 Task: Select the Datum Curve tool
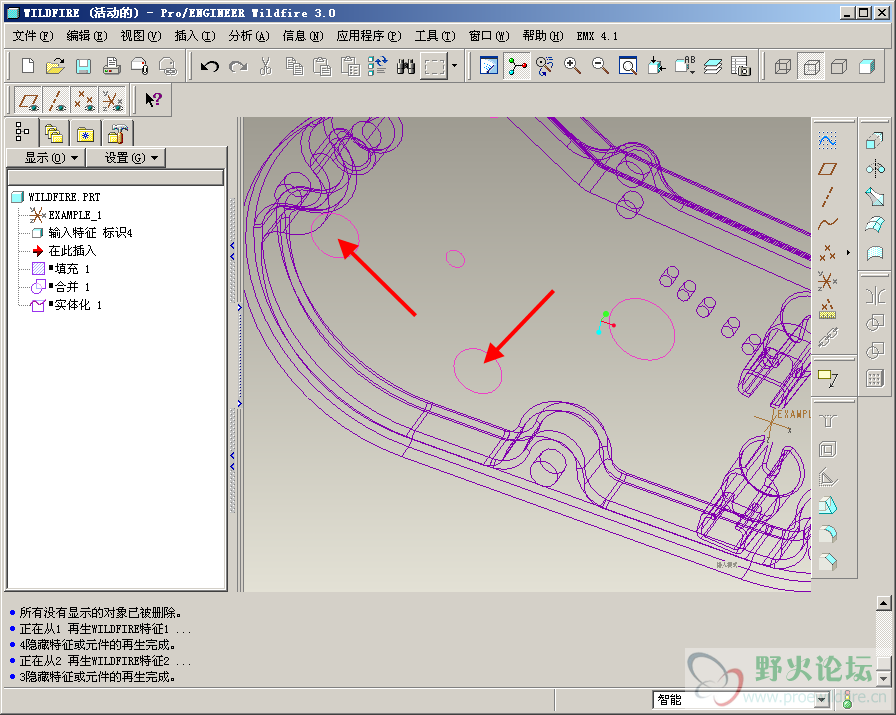click(827, 224)
